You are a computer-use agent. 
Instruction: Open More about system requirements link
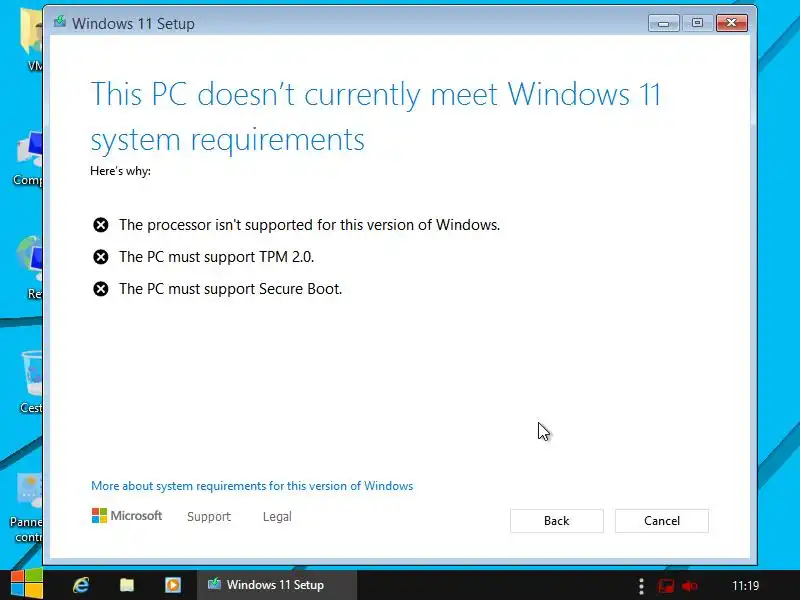[252, 486]
